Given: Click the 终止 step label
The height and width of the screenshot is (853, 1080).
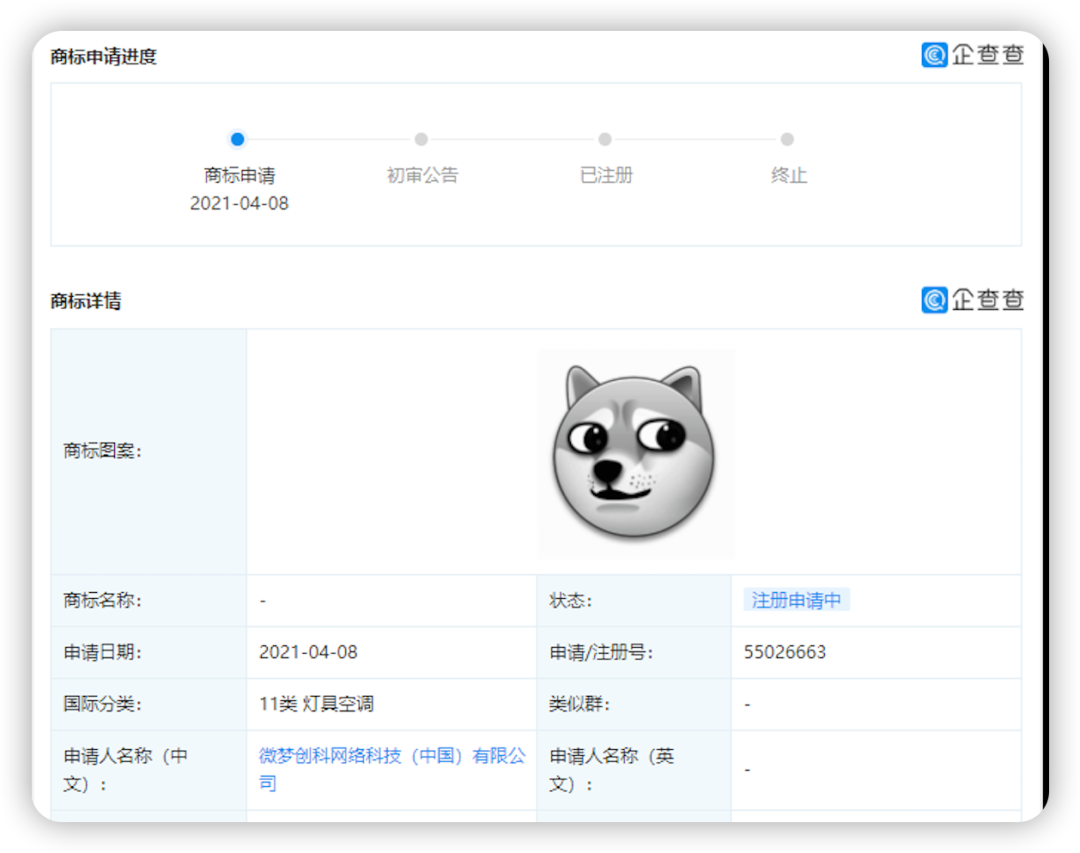Looking at the screenshot, I should [x=789, y=175].
